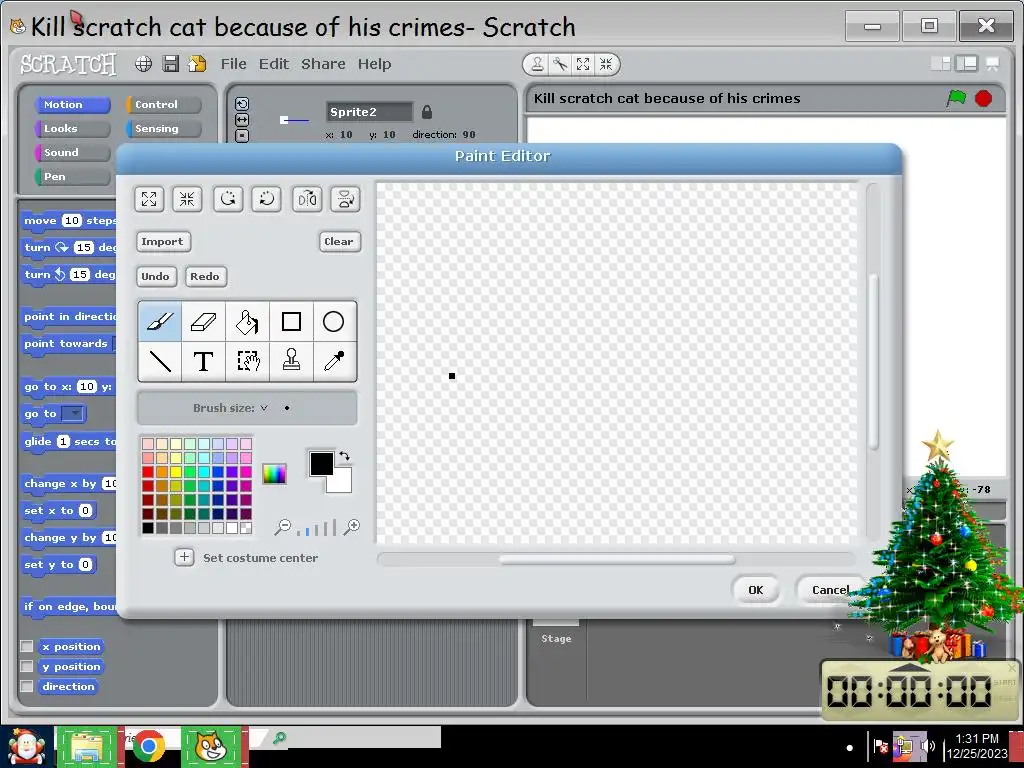Select the Selection hand tool
Screen dimensions: 1024x768
247,360
